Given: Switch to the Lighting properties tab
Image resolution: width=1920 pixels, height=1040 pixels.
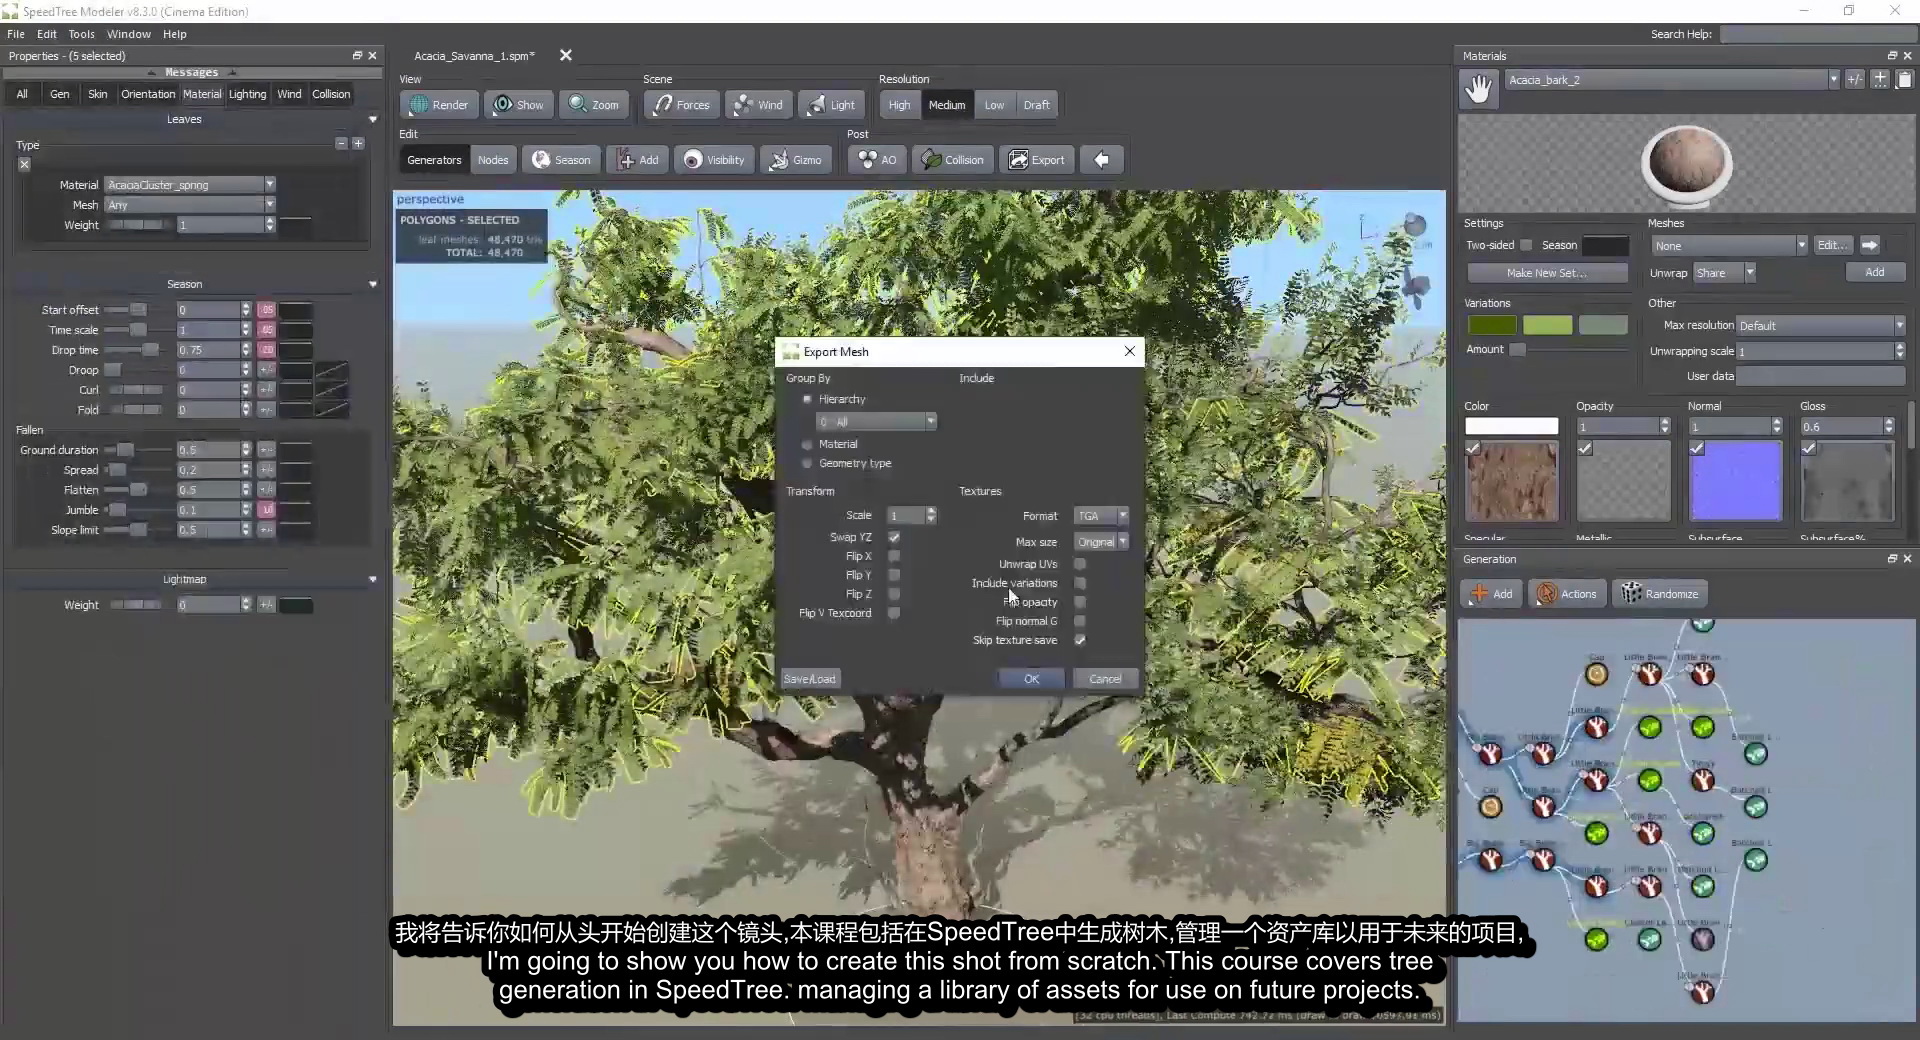Looking at the screenshot, I should click(x=247, y=94).
